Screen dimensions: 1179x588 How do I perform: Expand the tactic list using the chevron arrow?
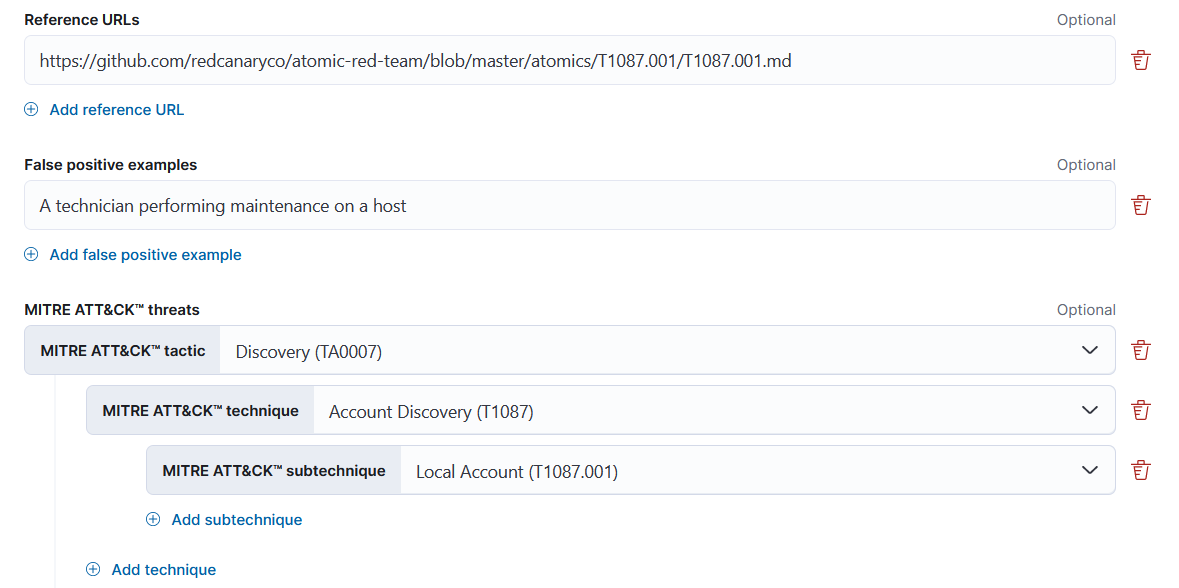pos(1090,351)
